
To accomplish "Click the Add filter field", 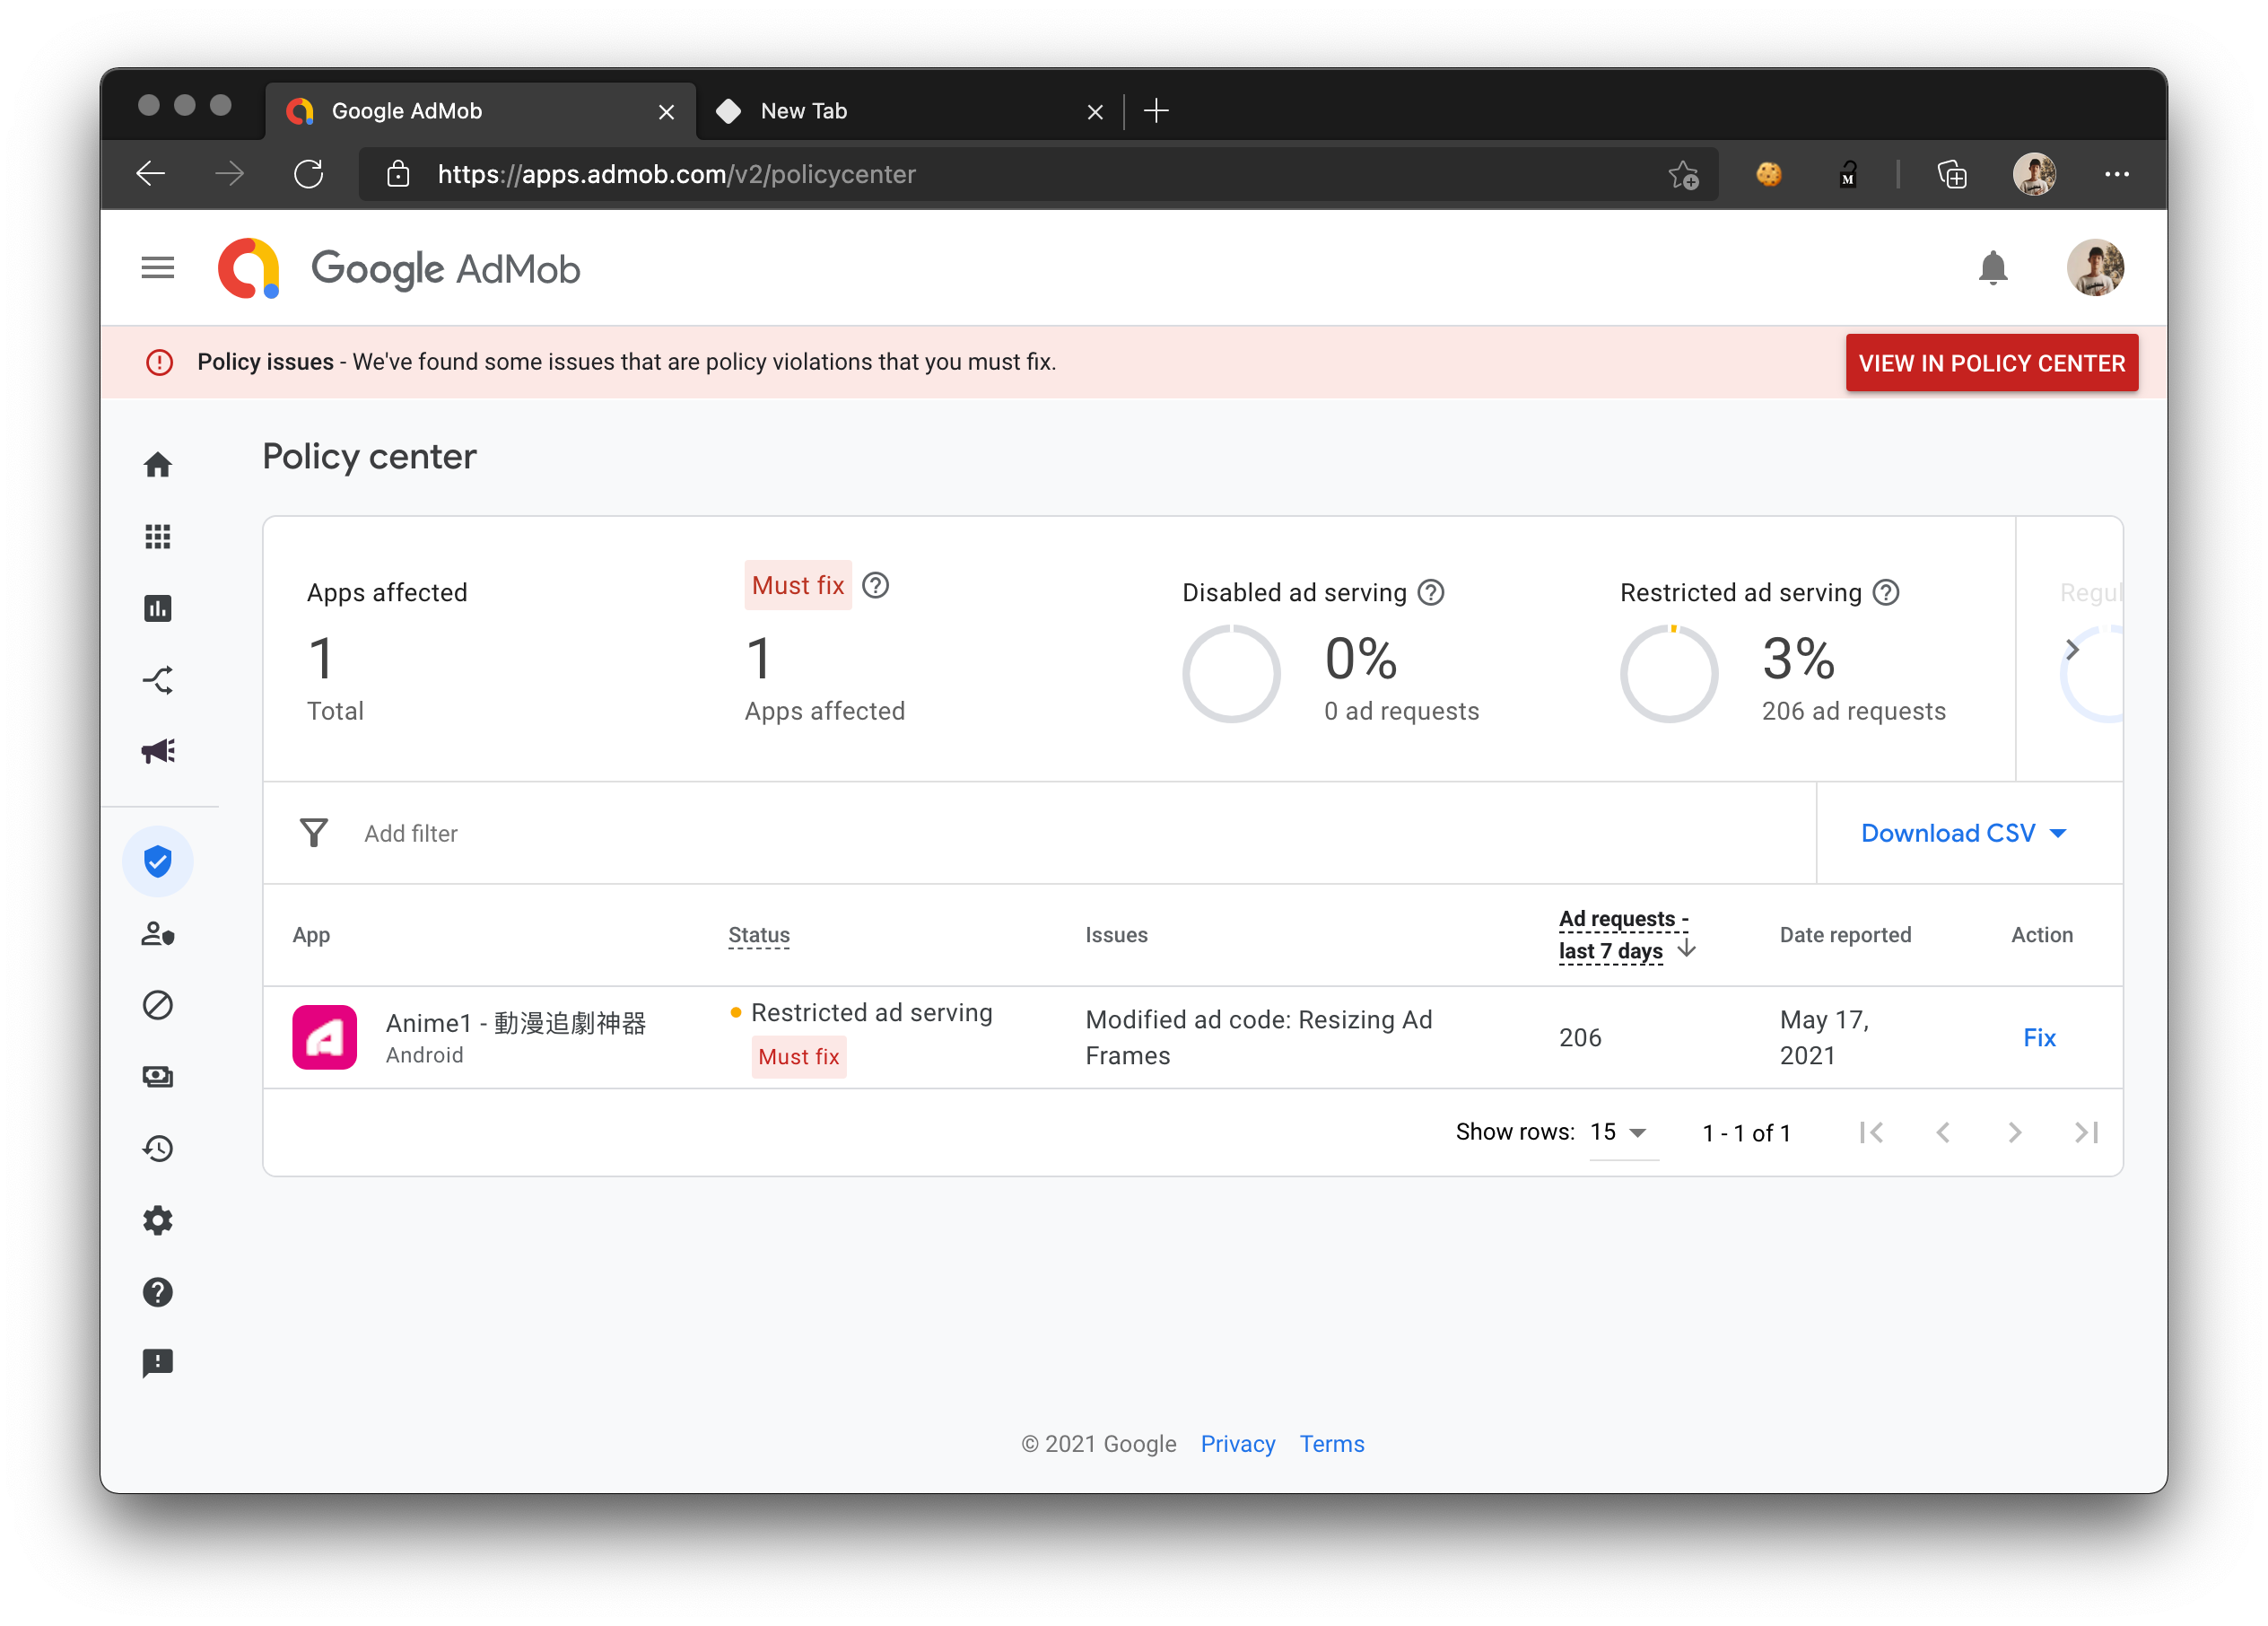I will point(411,833).
